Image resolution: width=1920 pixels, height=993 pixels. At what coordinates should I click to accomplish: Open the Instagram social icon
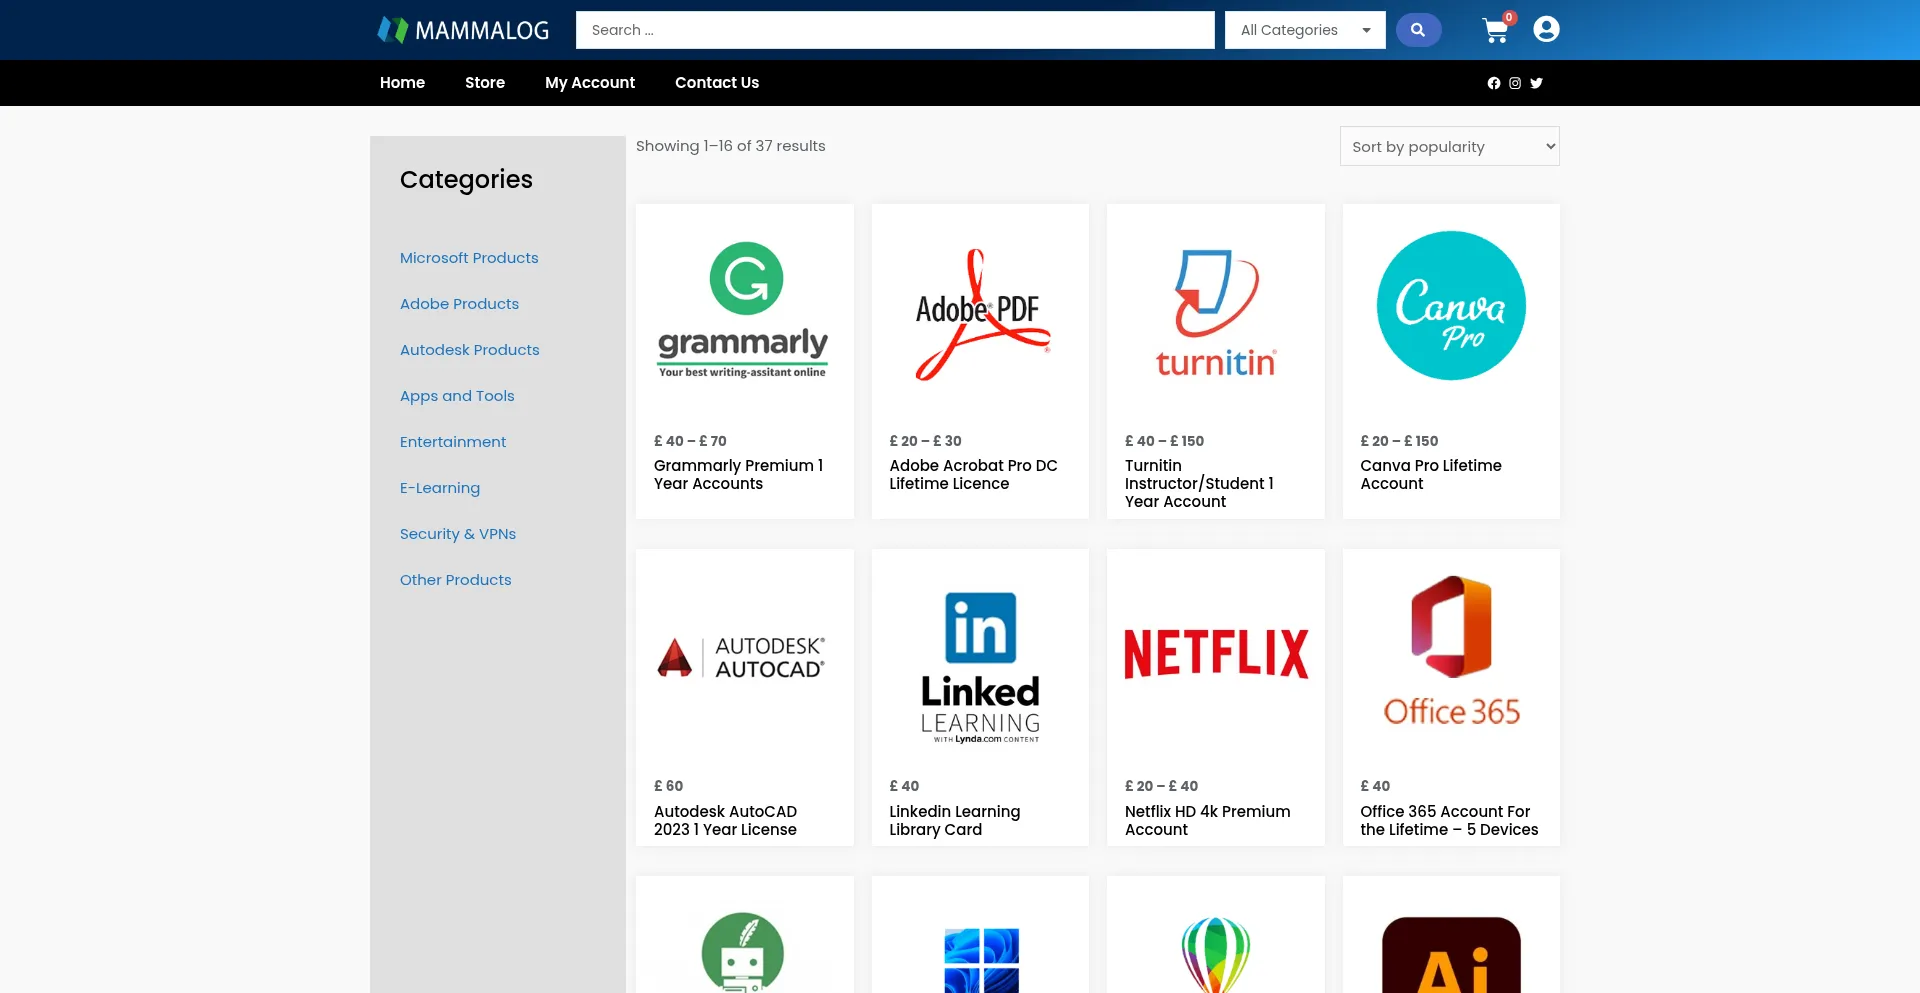(1515, 83)
